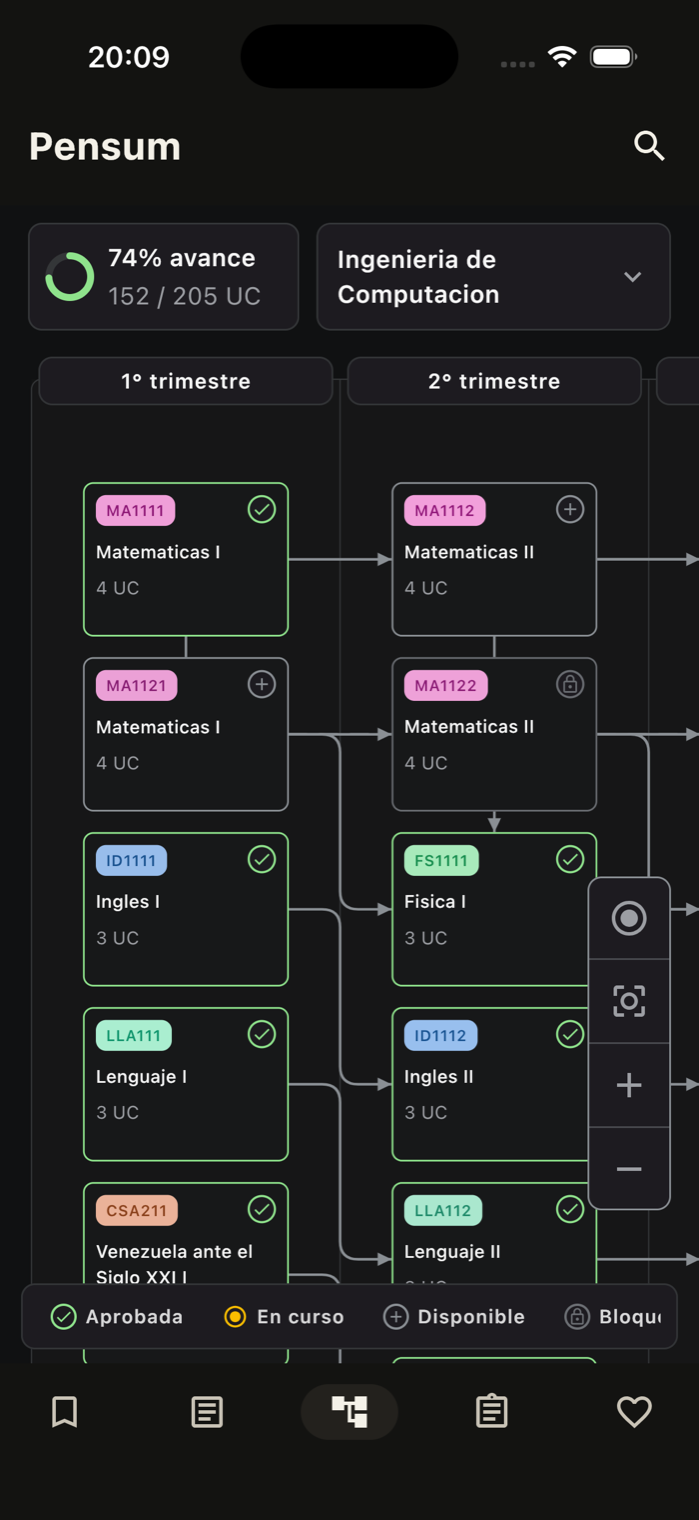Switch to the clipboard tab
Viewport: 699px width, 1520px height.
pyautogui.click(x=491, y=1412)
